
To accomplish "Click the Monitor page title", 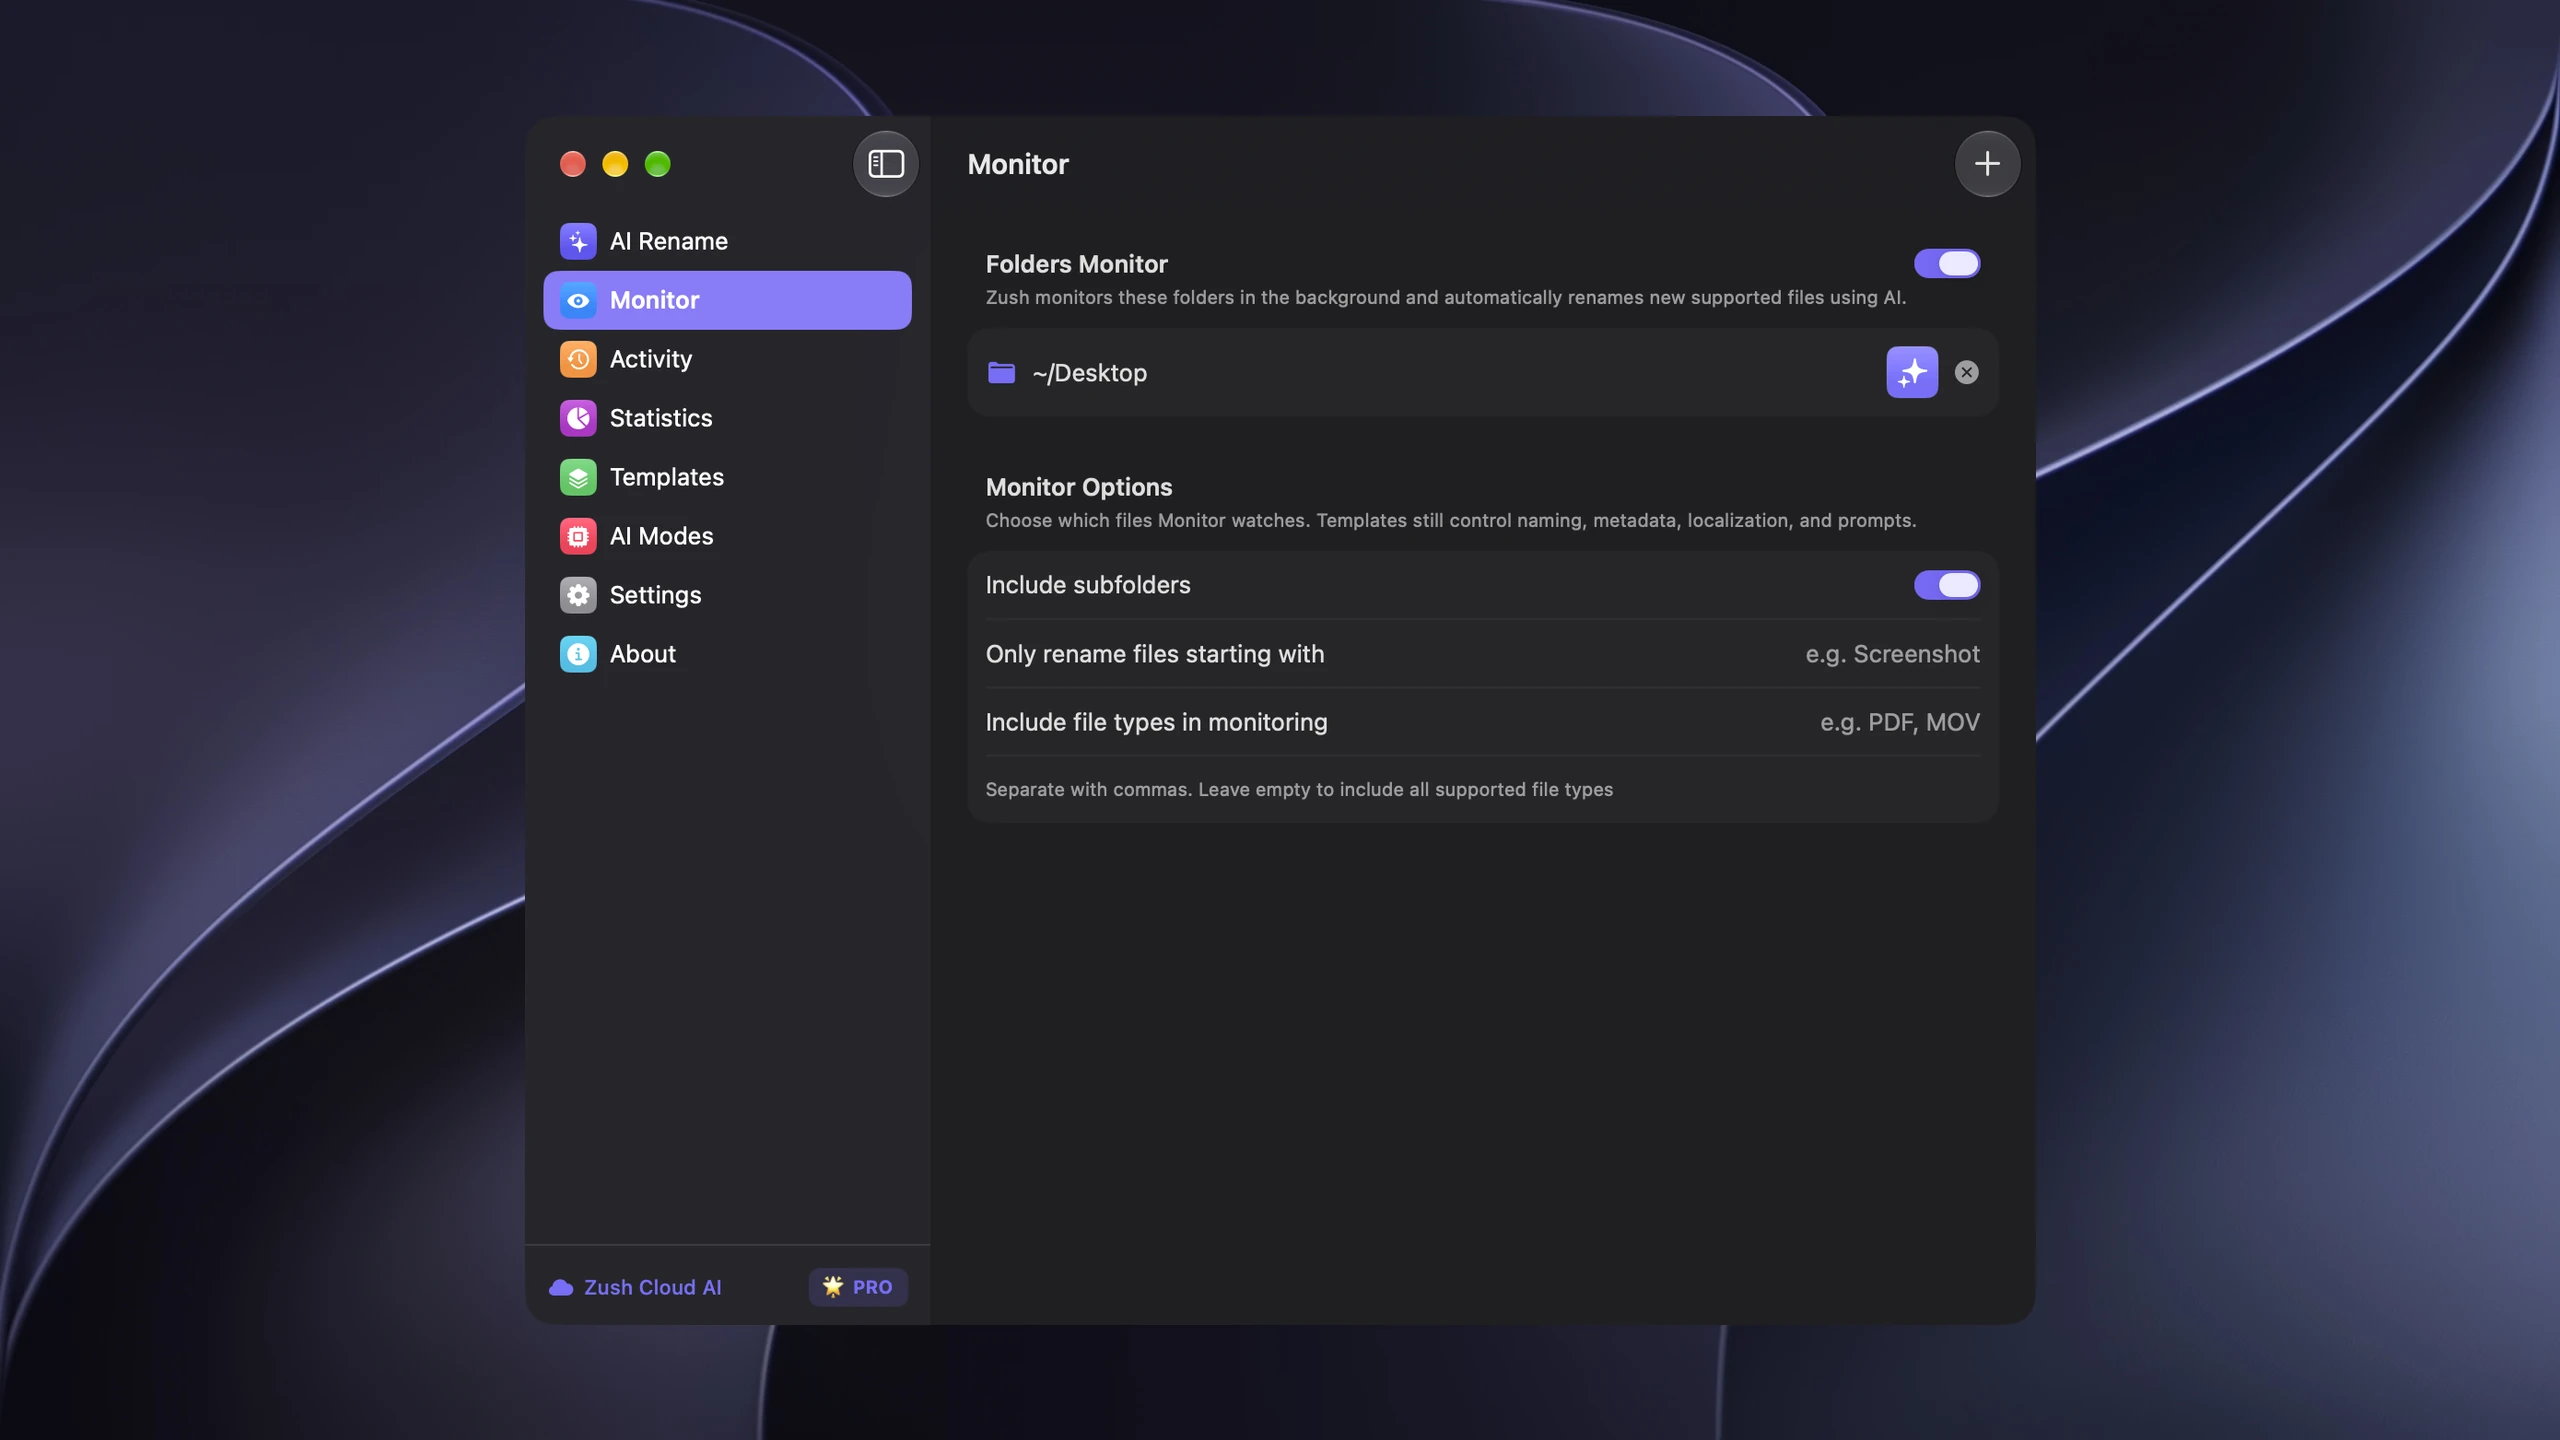I will 1018,164.
